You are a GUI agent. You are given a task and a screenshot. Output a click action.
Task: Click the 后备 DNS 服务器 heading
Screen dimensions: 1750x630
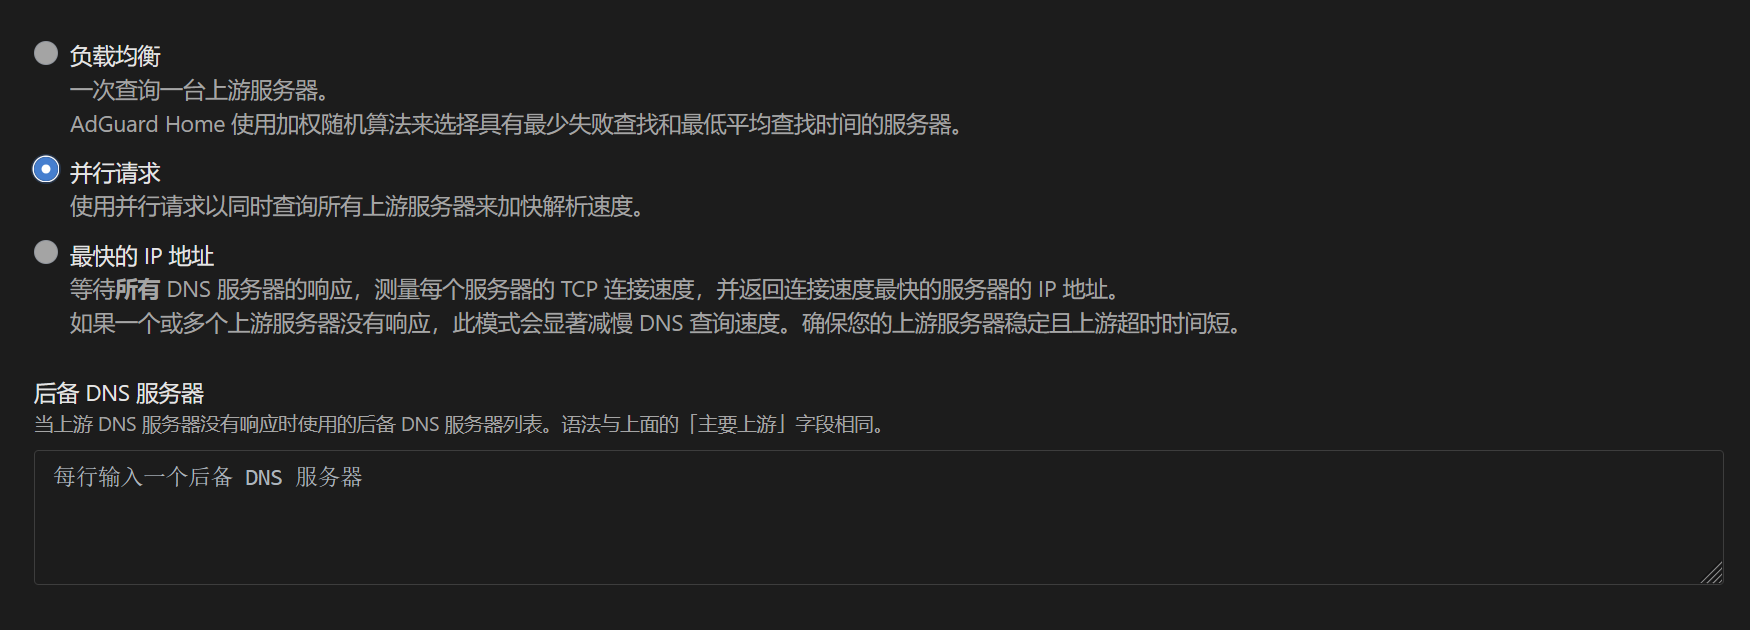click(x=119, y=393)
